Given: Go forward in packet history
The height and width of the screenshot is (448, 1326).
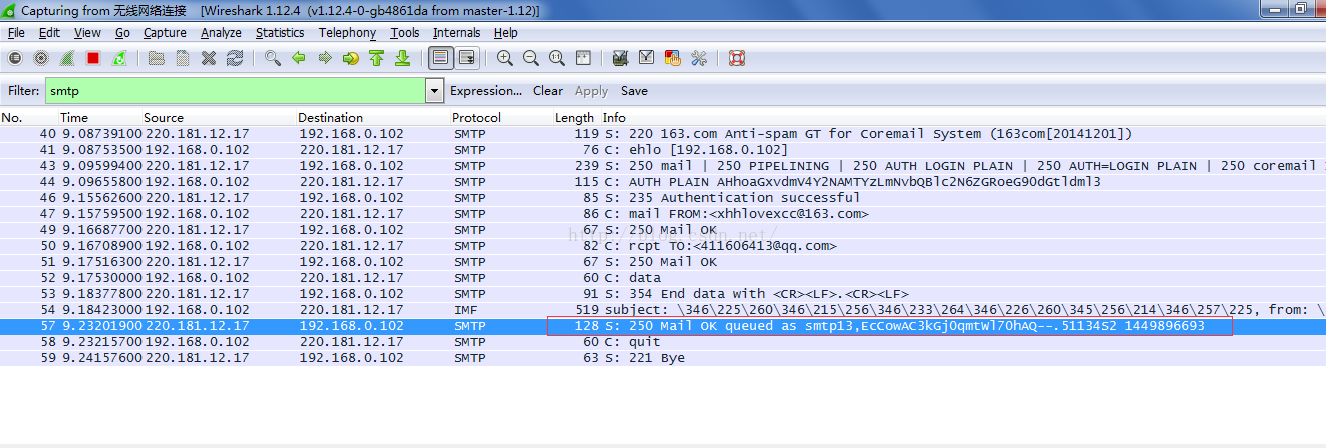Looking at the screenshot, I should pyautogui.click(x=325, y=58).
